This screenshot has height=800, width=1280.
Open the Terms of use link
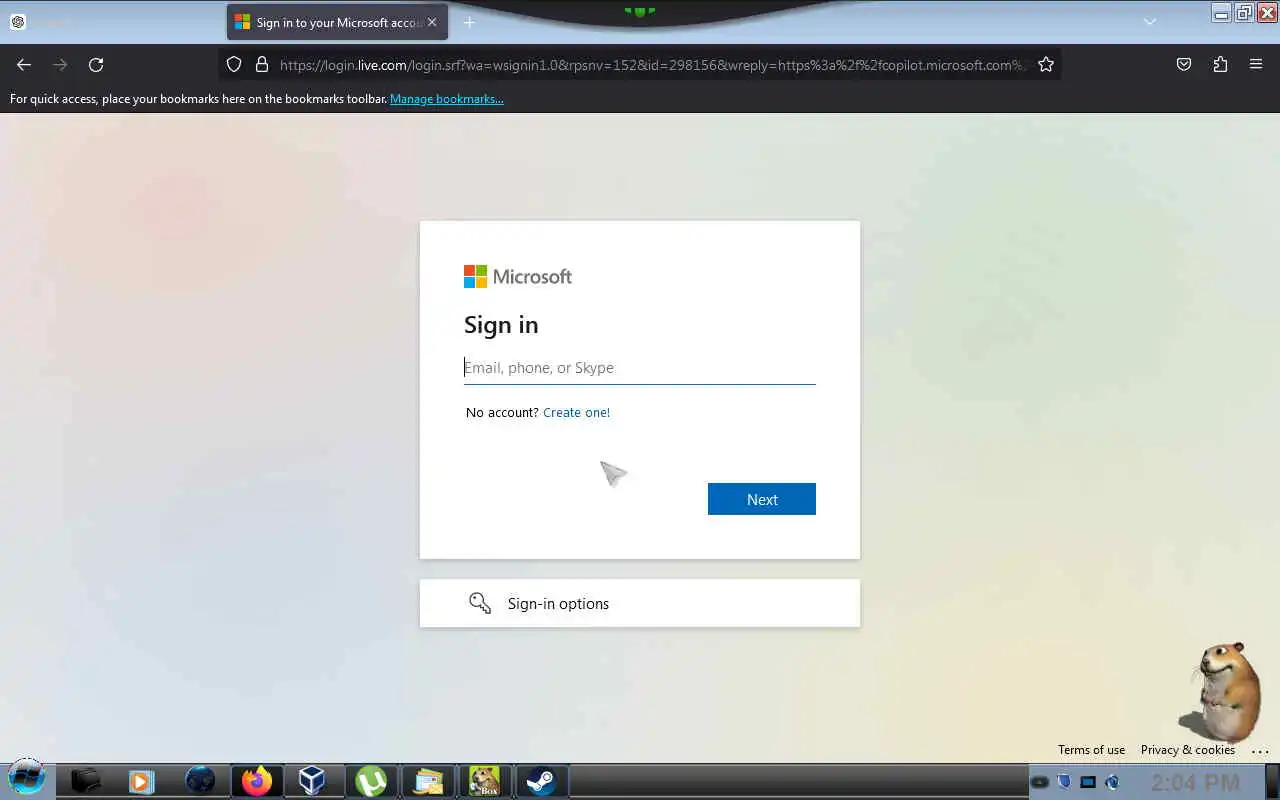(1091, 750)
